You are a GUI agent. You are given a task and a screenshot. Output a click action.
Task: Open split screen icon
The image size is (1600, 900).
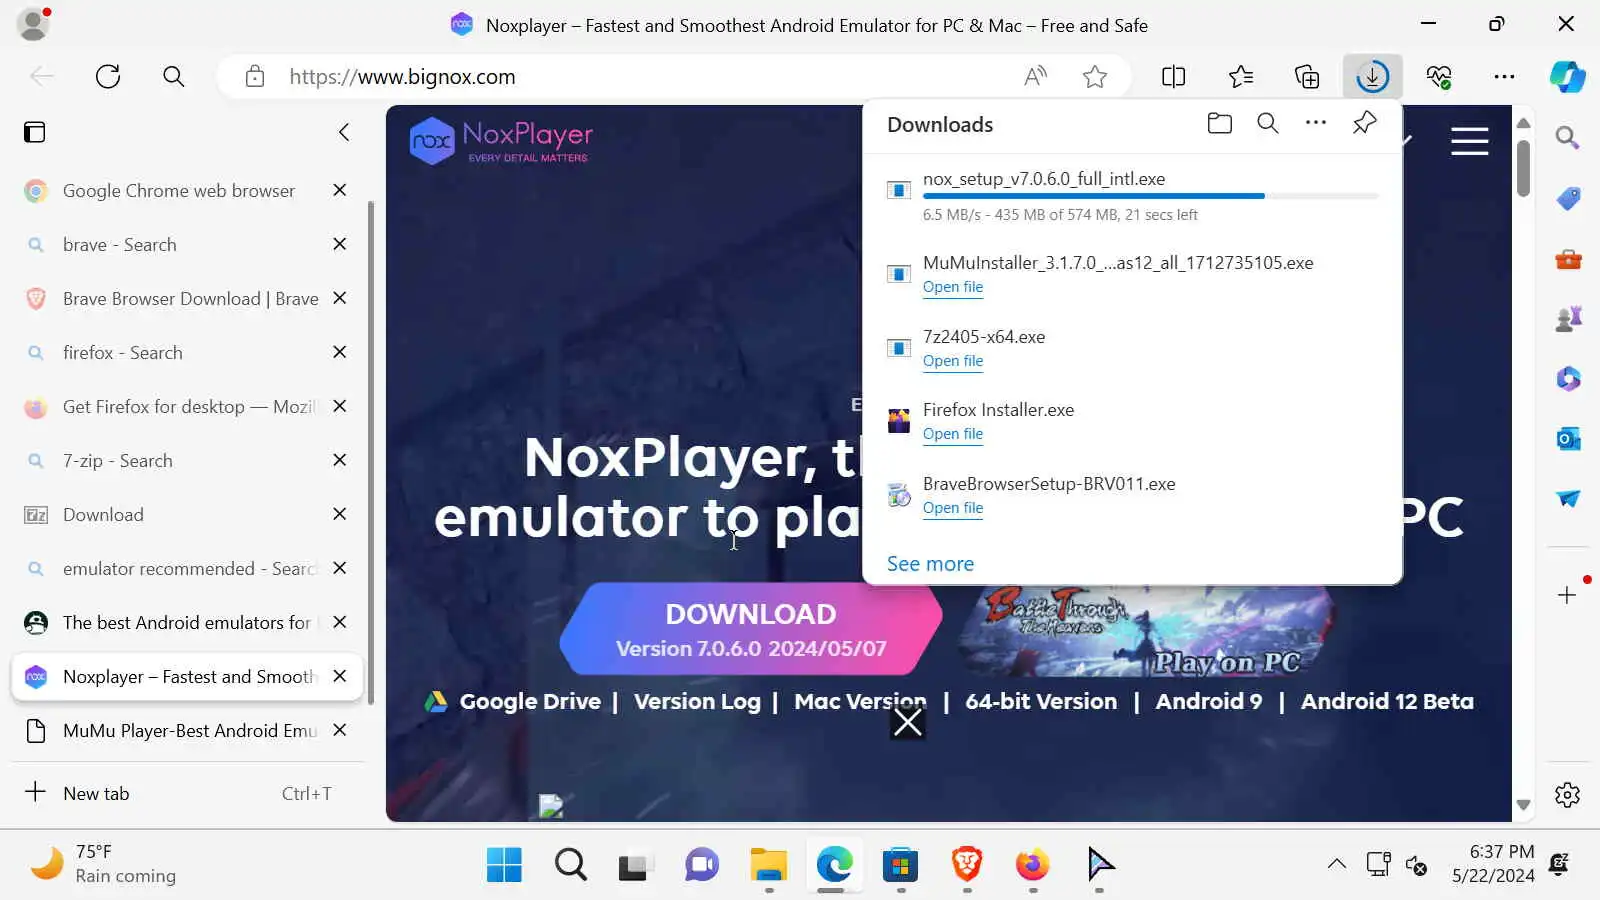coord(1174,76)
